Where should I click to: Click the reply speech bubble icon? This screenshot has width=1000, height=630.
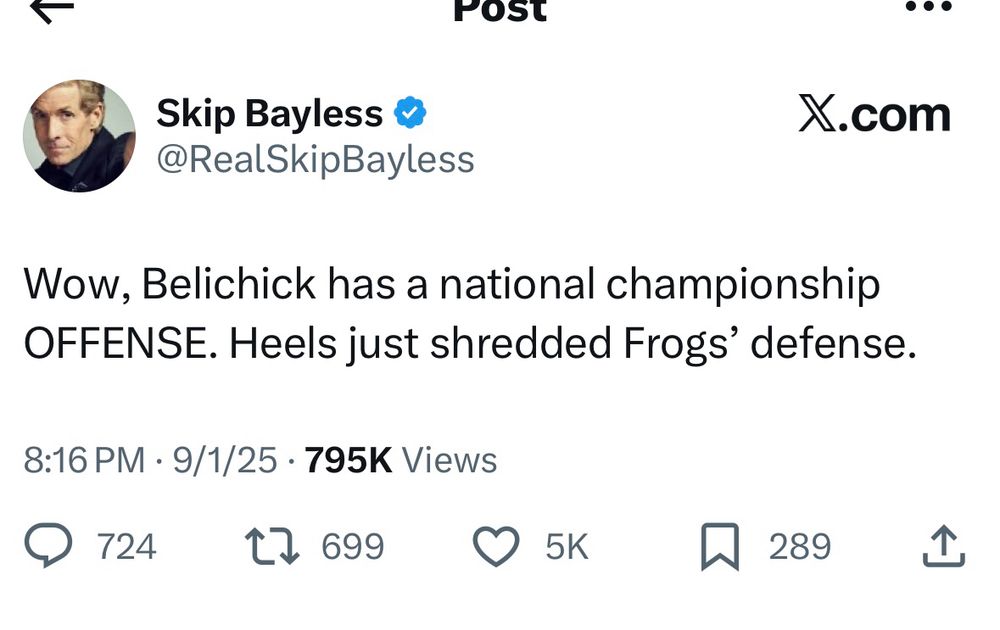pyautogui.click(x=48, y=545)
